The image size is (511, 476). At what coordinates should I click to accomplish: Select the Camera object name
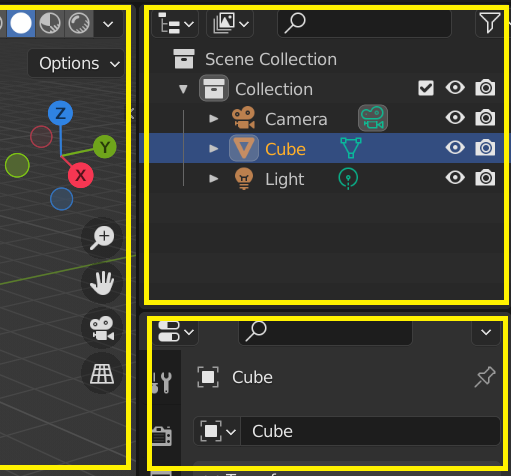click(x=296, y=119)
